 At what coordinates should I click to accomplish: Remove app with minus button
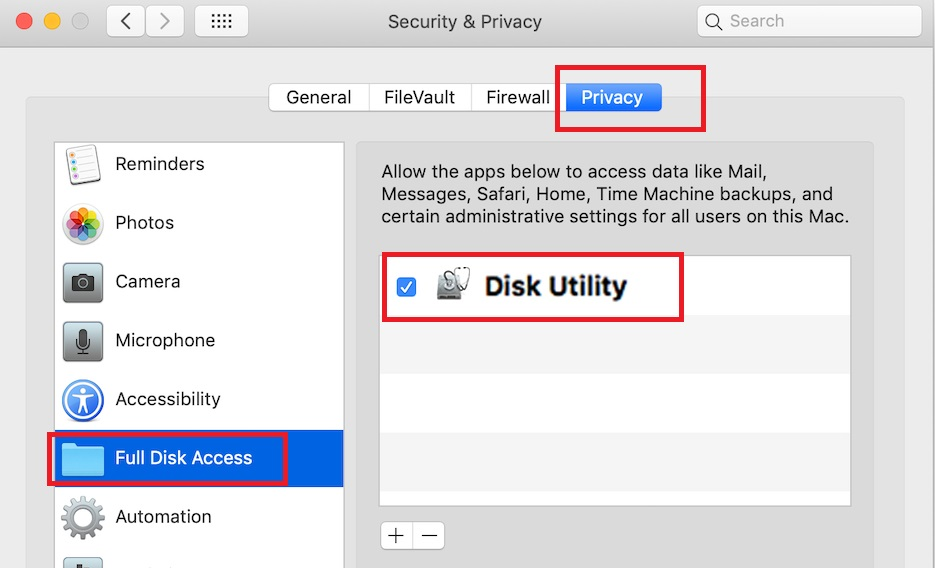coord(429,535)
